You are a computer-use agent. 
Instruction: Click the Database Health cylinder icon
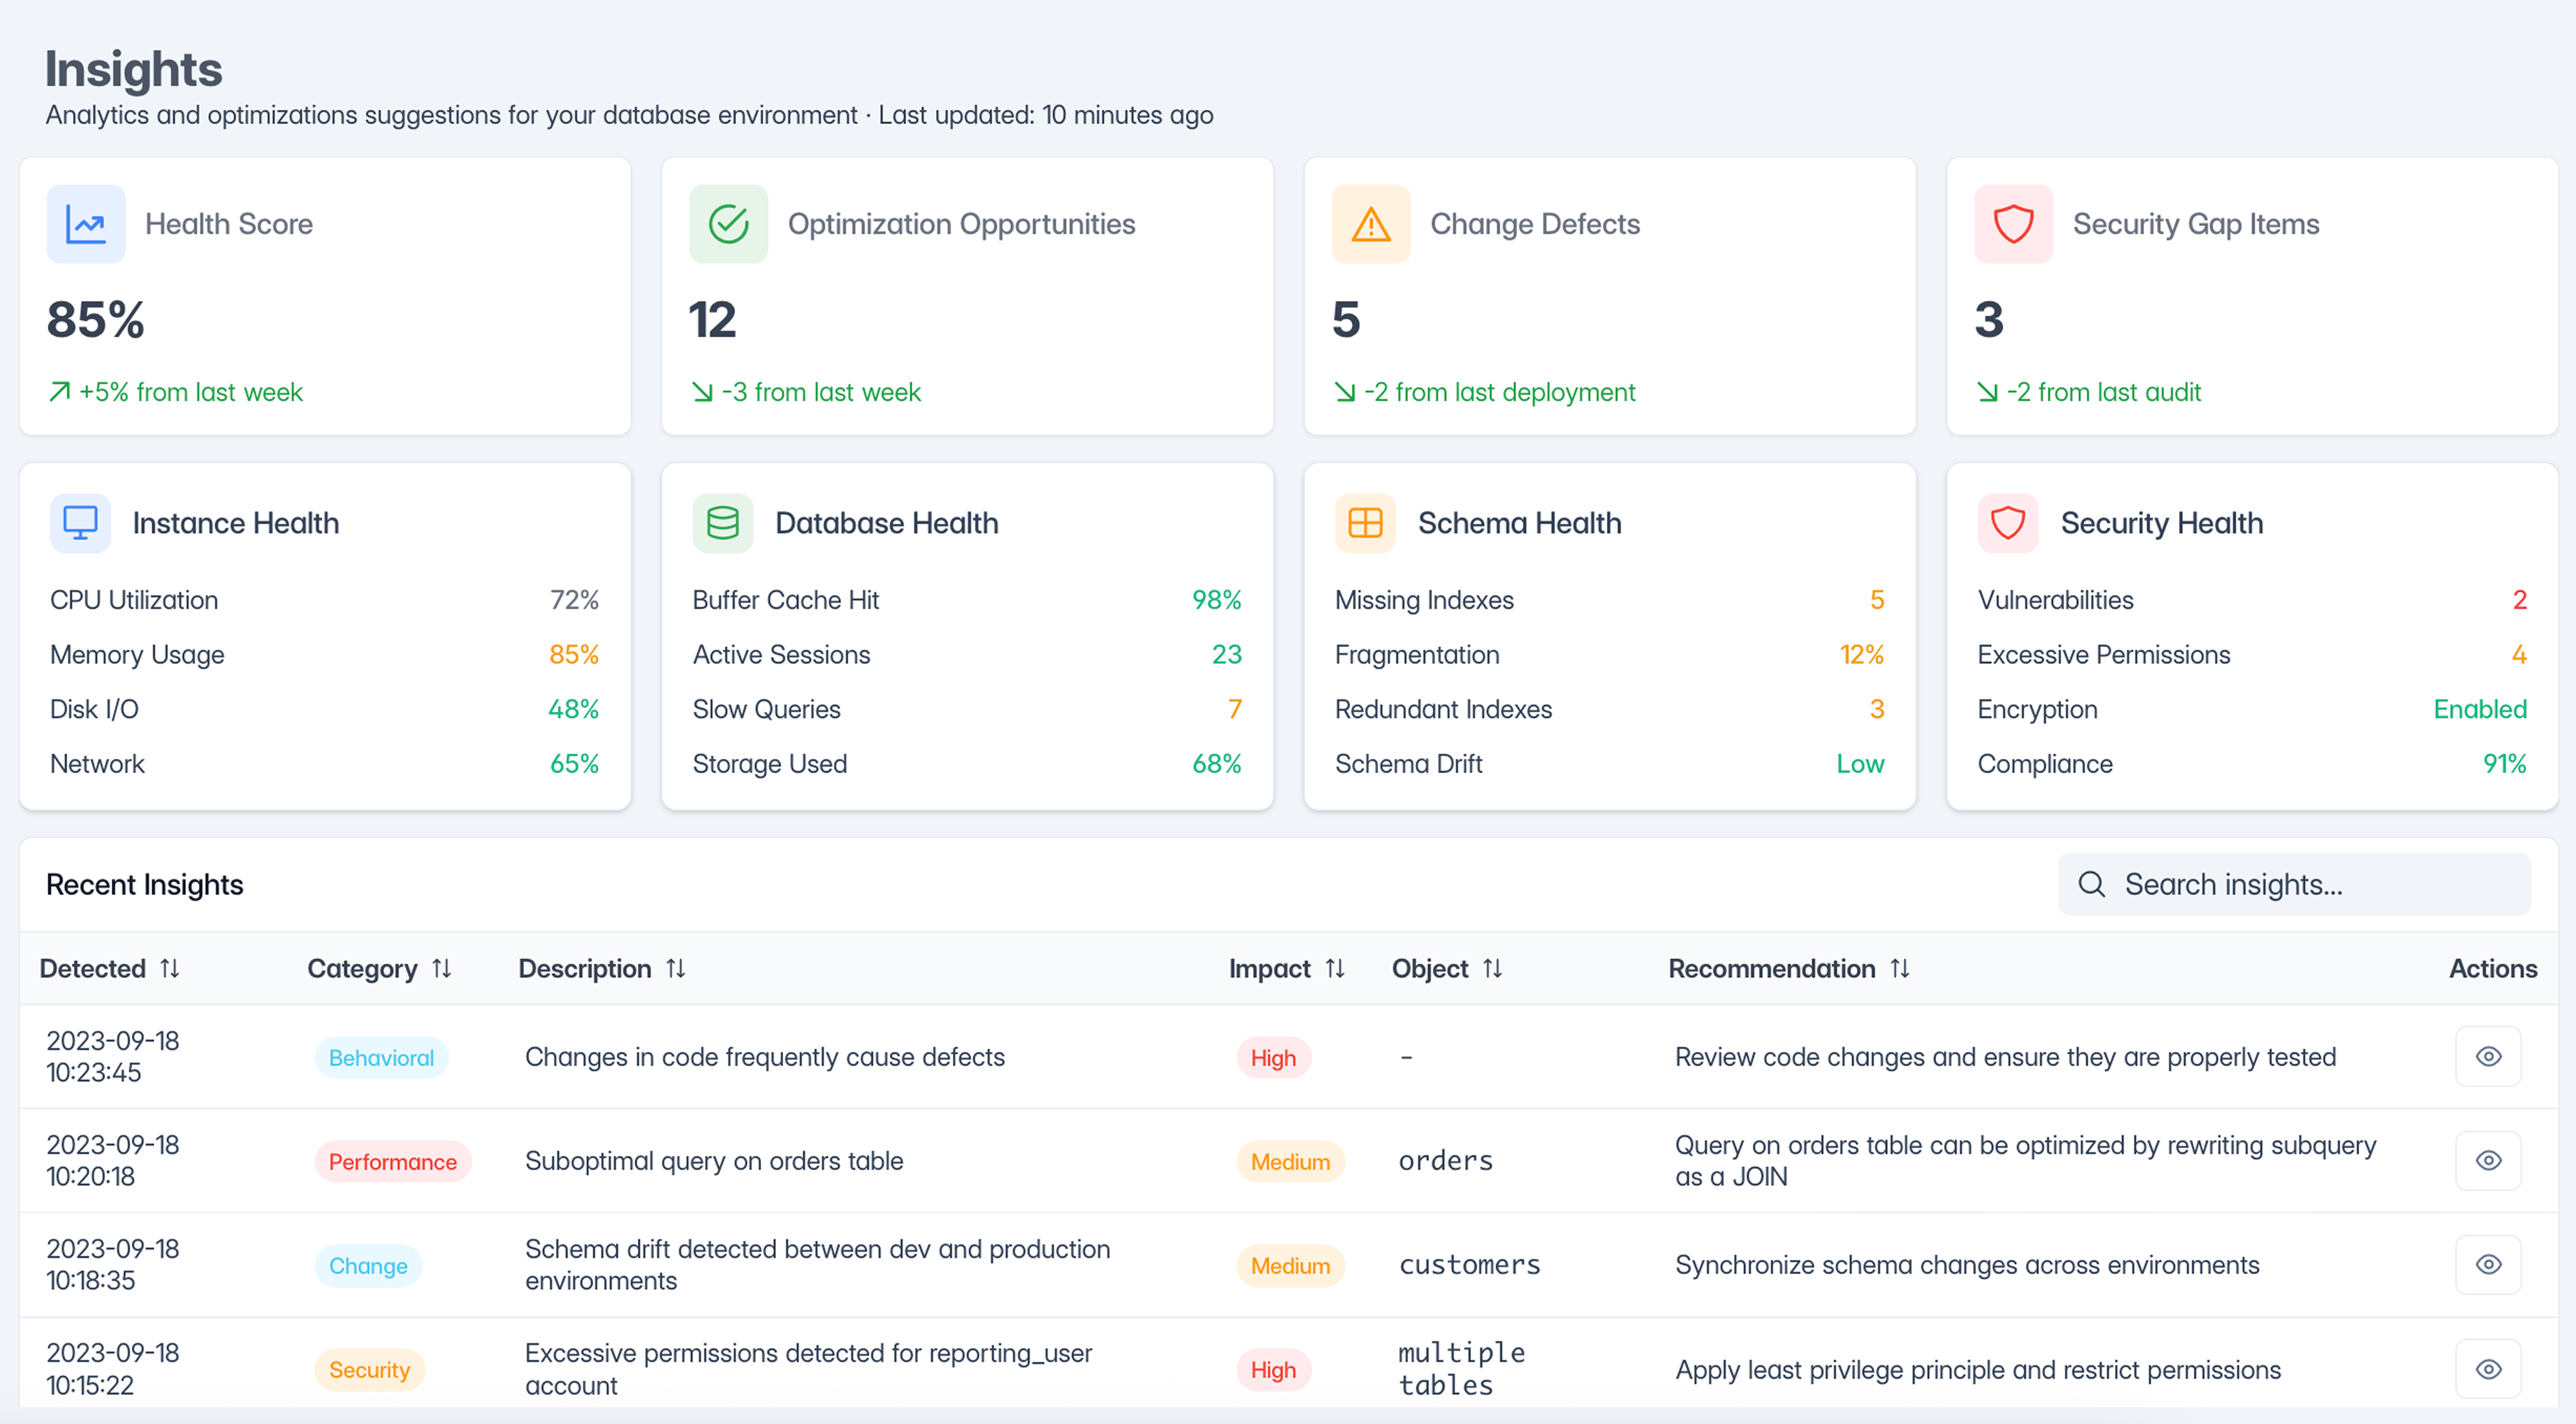(x=722, y=522)
